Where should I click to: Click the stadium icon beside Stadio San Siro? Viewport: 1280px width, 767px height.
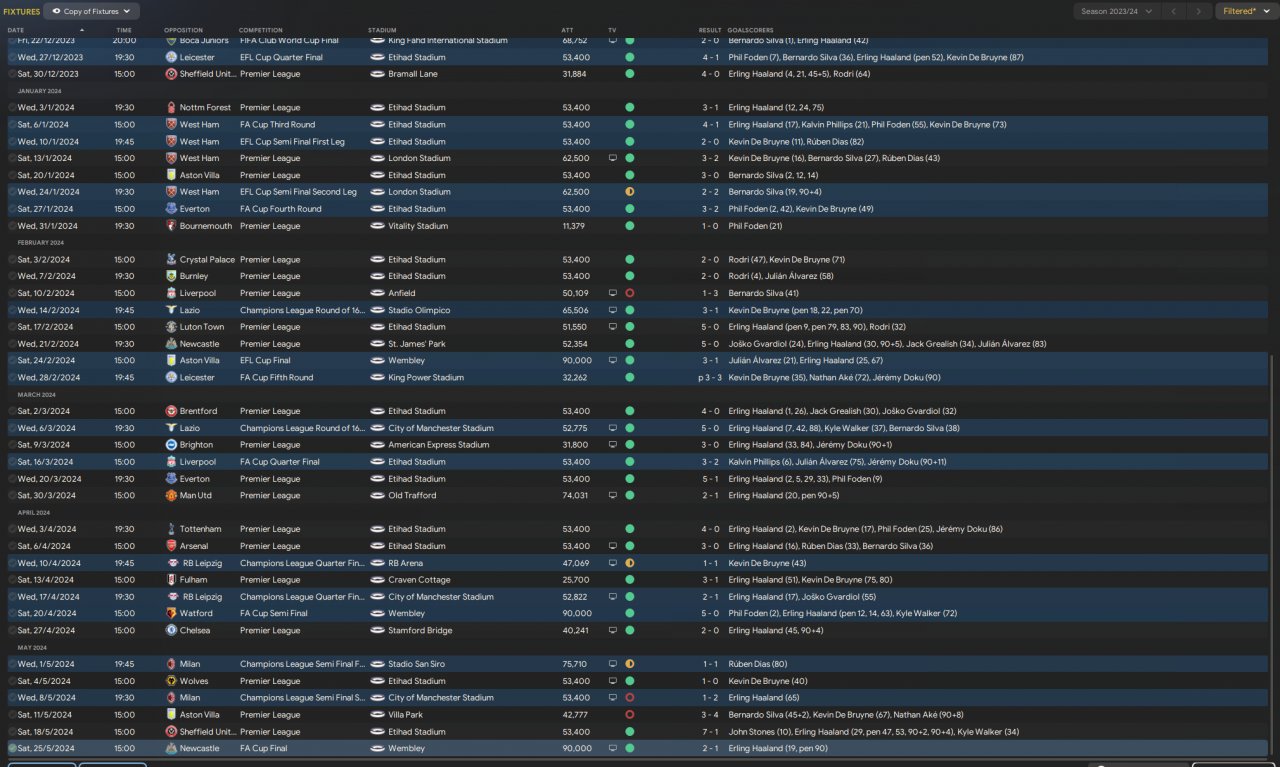tap(377, 664)
